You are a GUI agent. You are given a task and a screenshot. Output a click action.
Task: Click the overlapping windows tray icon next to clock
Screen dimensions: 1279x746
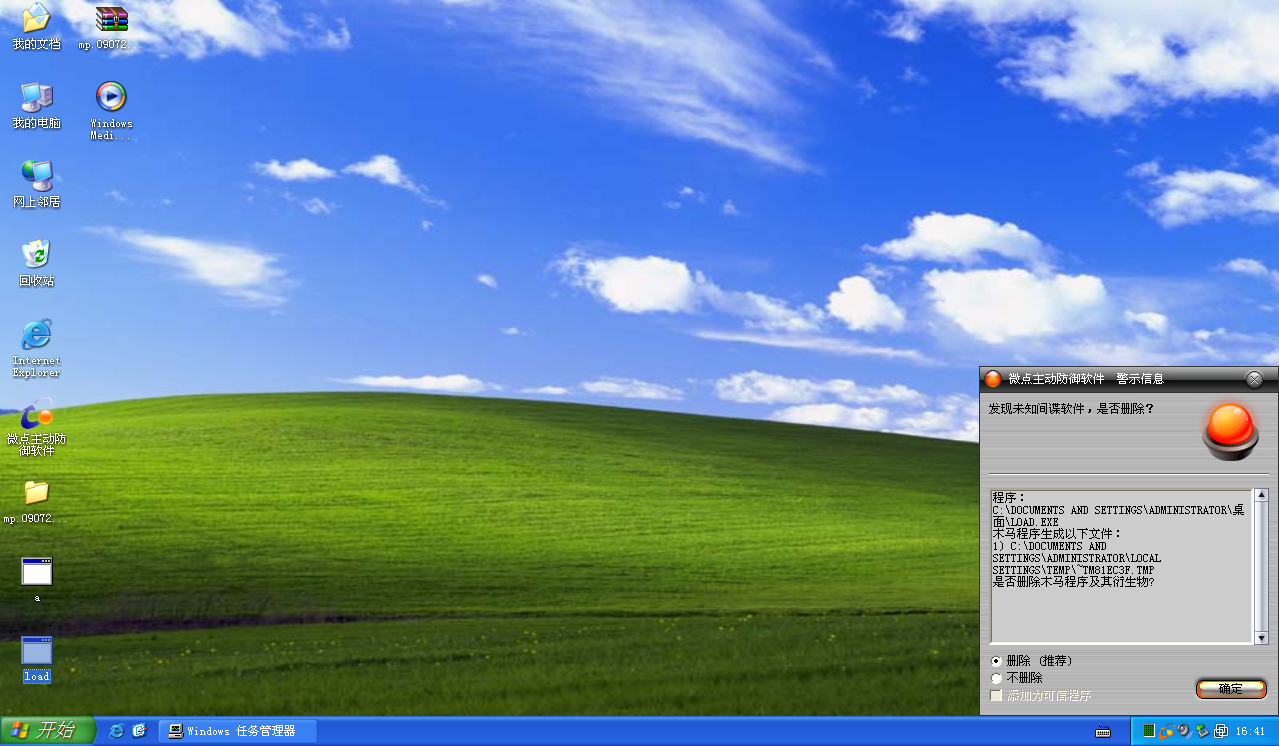click(1221, 731)
